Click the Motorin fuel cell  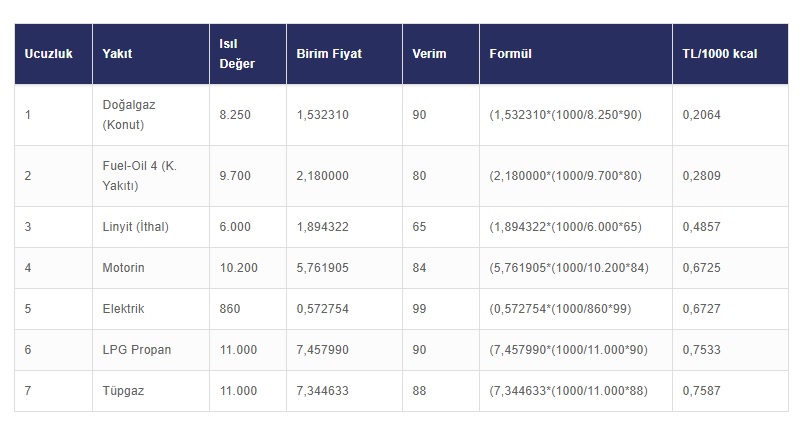(x=124, y=268)
